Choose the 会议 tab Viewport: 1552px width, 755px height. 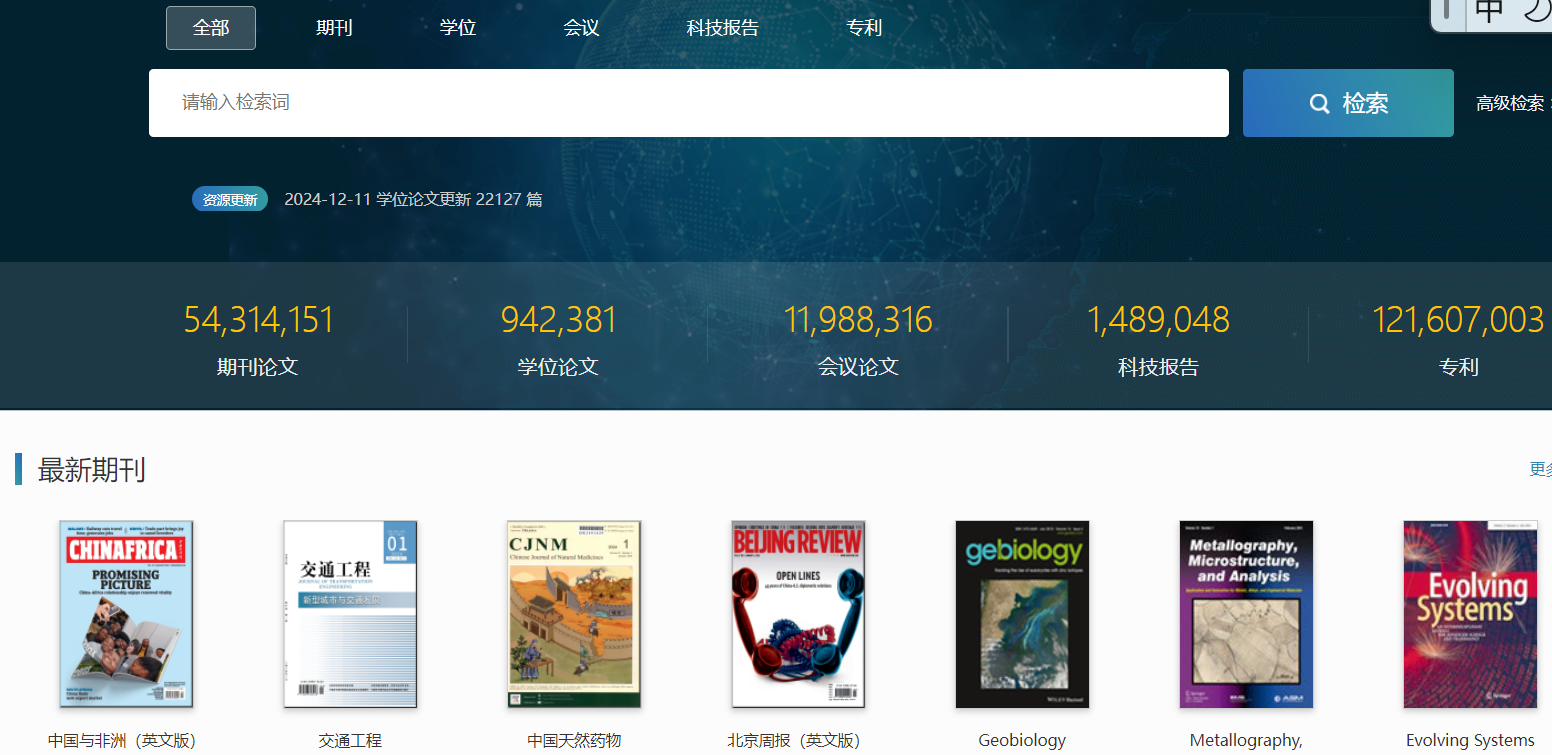tap(581, 28)
